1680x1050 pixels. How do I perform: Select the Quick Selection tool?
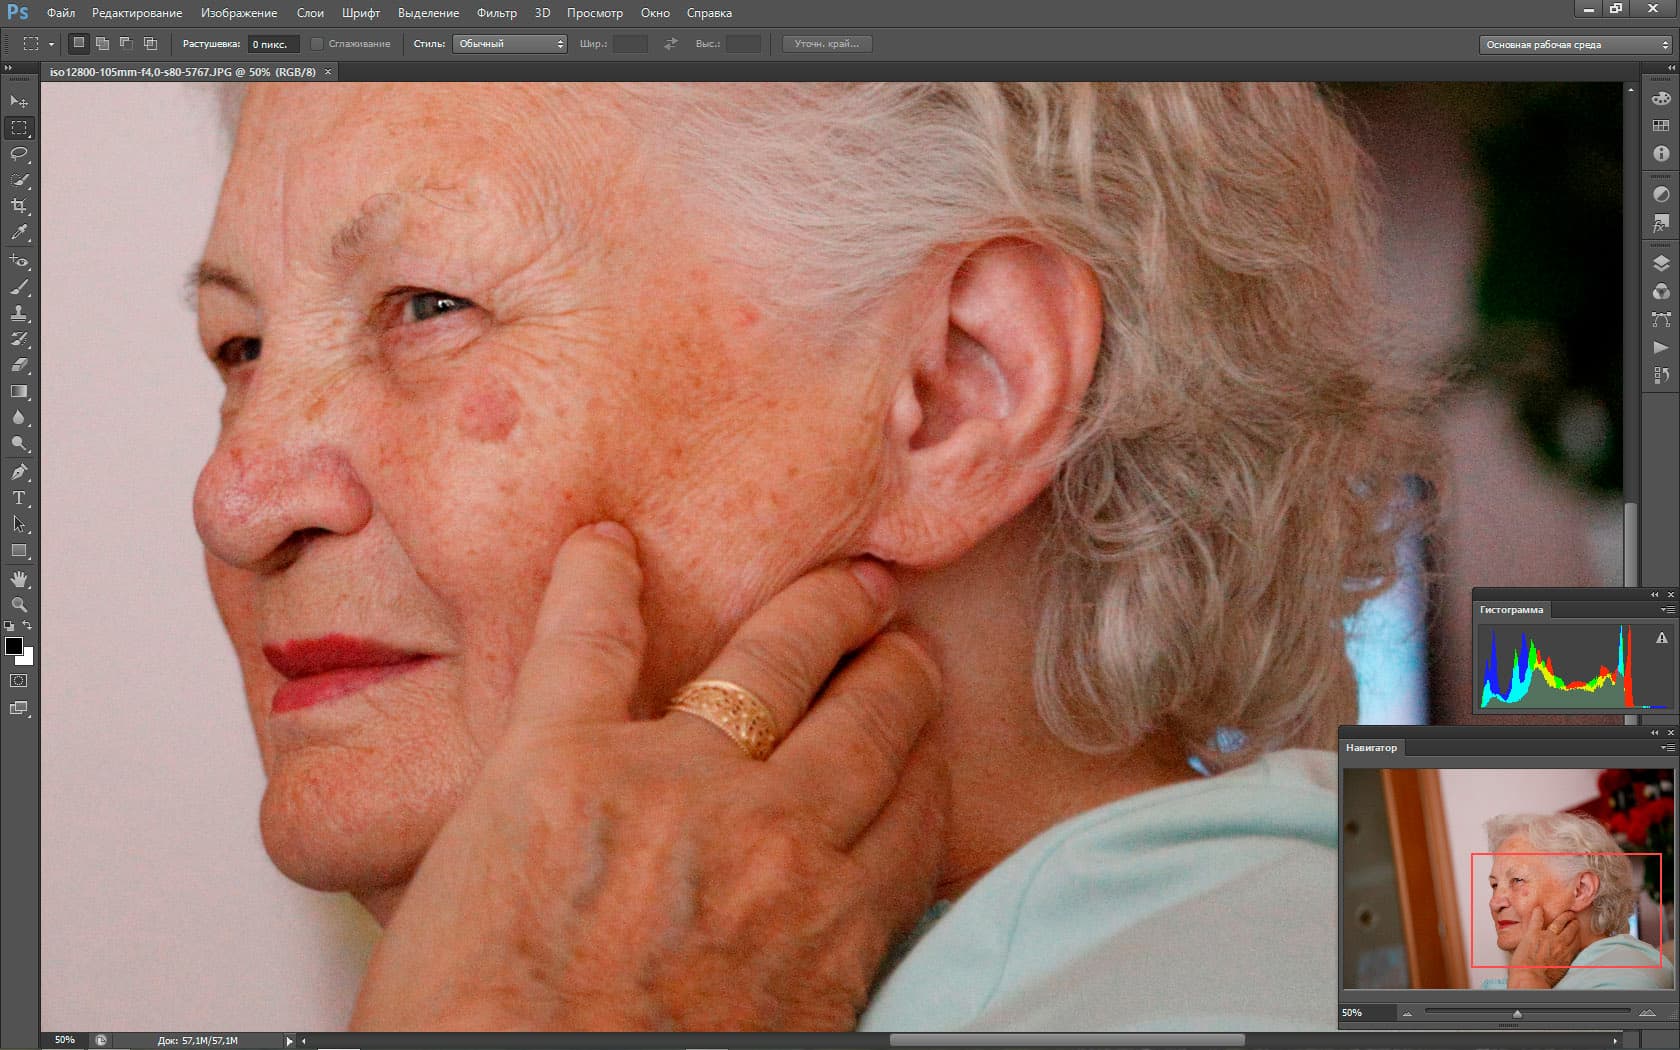click(19, 180)
